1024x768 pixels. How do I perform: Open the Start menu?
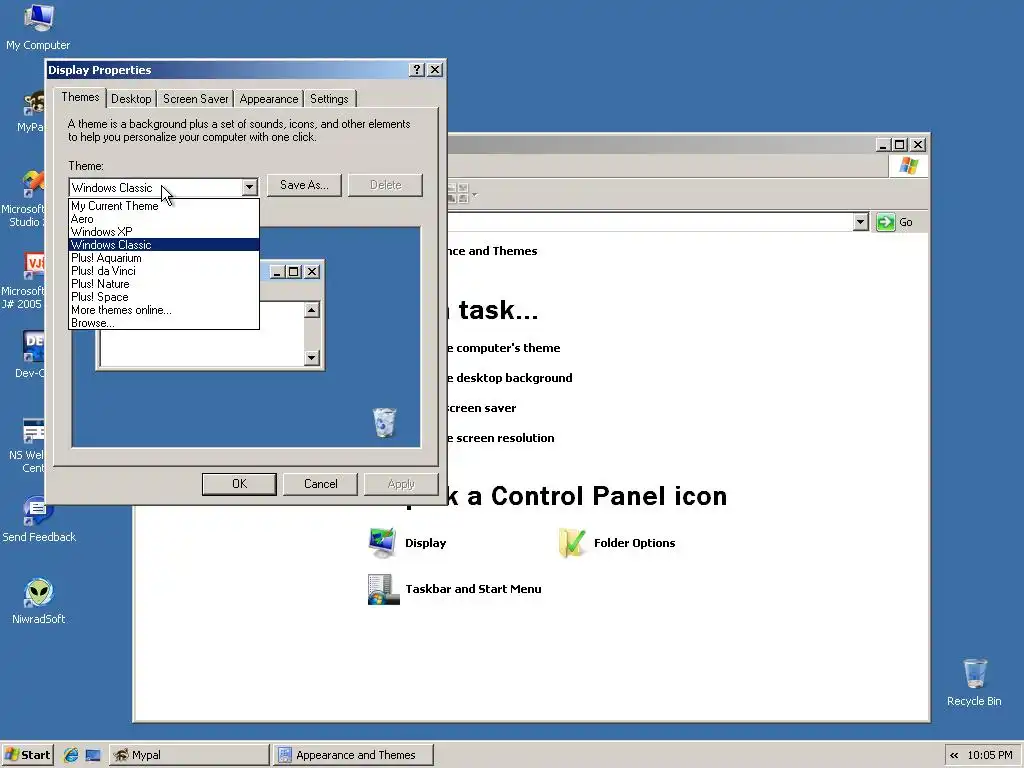pyautogui.click(x=27, y=755)
